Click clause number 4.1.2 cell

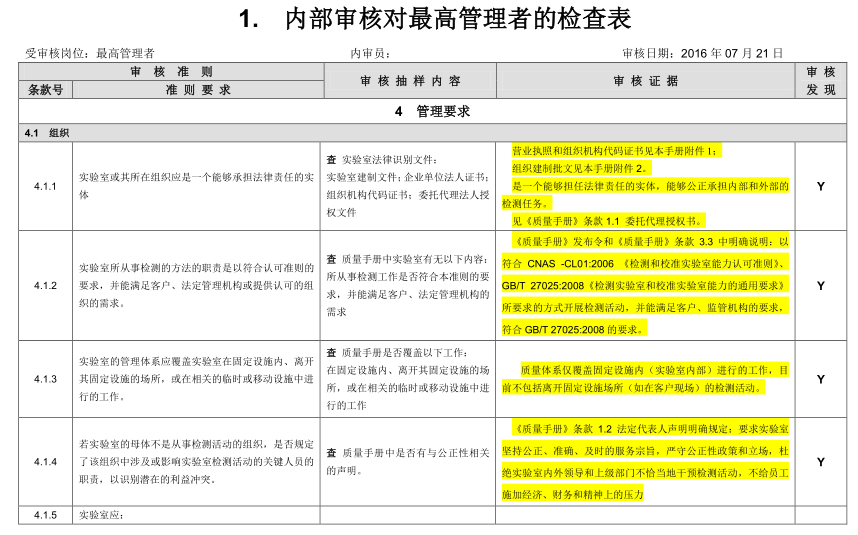point(45,286)
